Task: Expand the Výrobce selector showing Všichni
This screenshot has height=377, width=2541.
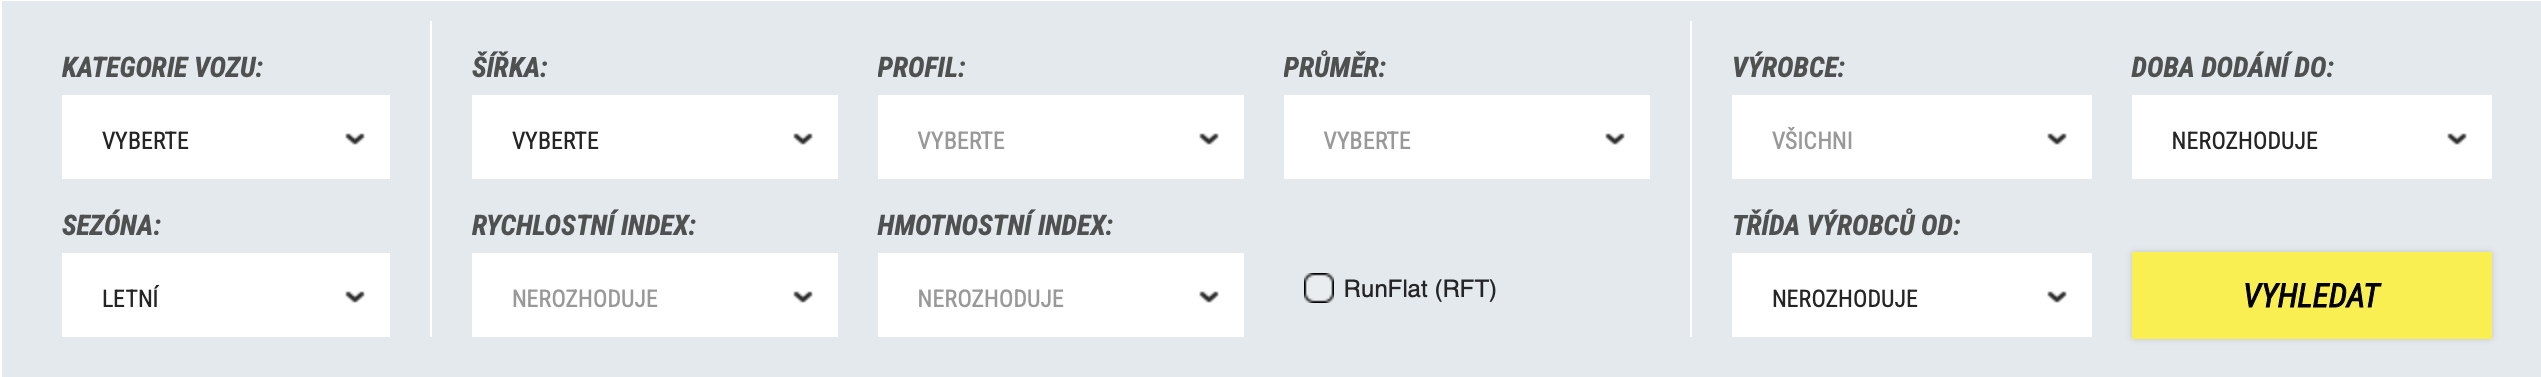Action: [x=1912, y=138]
